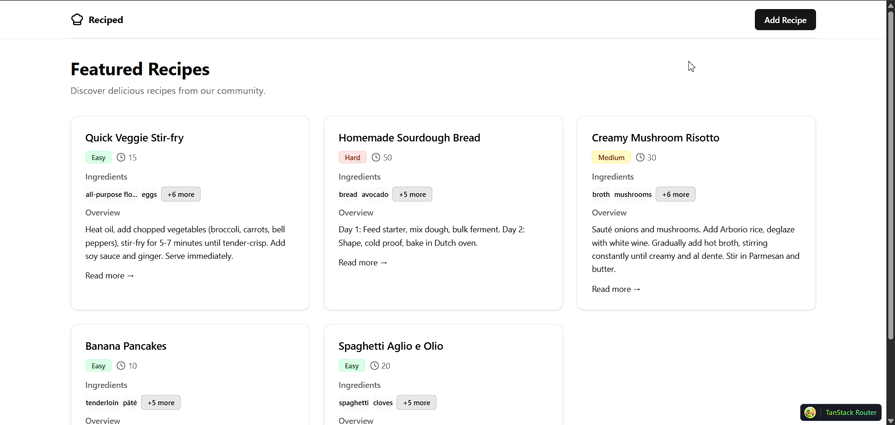
Task: Click the Easy badge on Banana Pancakes
Action: [98, 366]
